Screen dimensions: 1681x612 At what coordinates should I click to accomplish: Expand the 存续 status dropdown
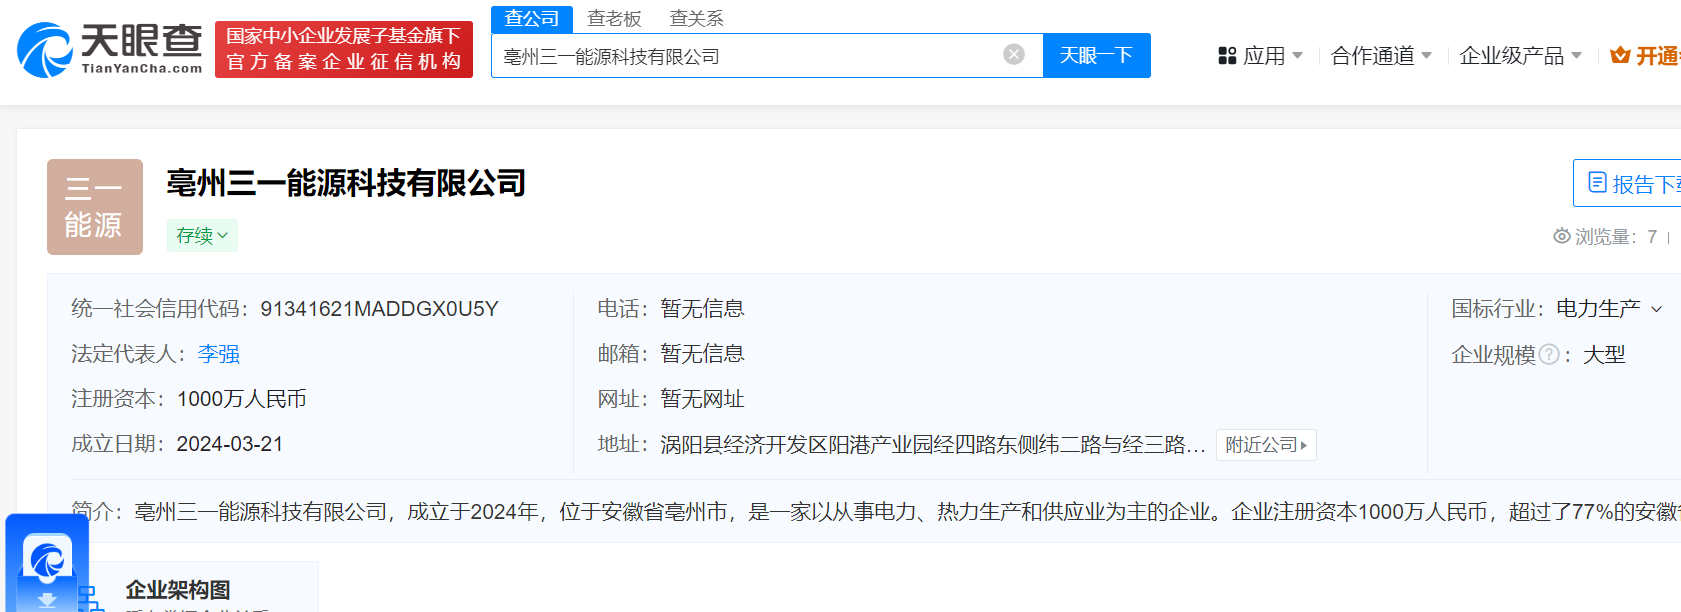coord(202,236)
